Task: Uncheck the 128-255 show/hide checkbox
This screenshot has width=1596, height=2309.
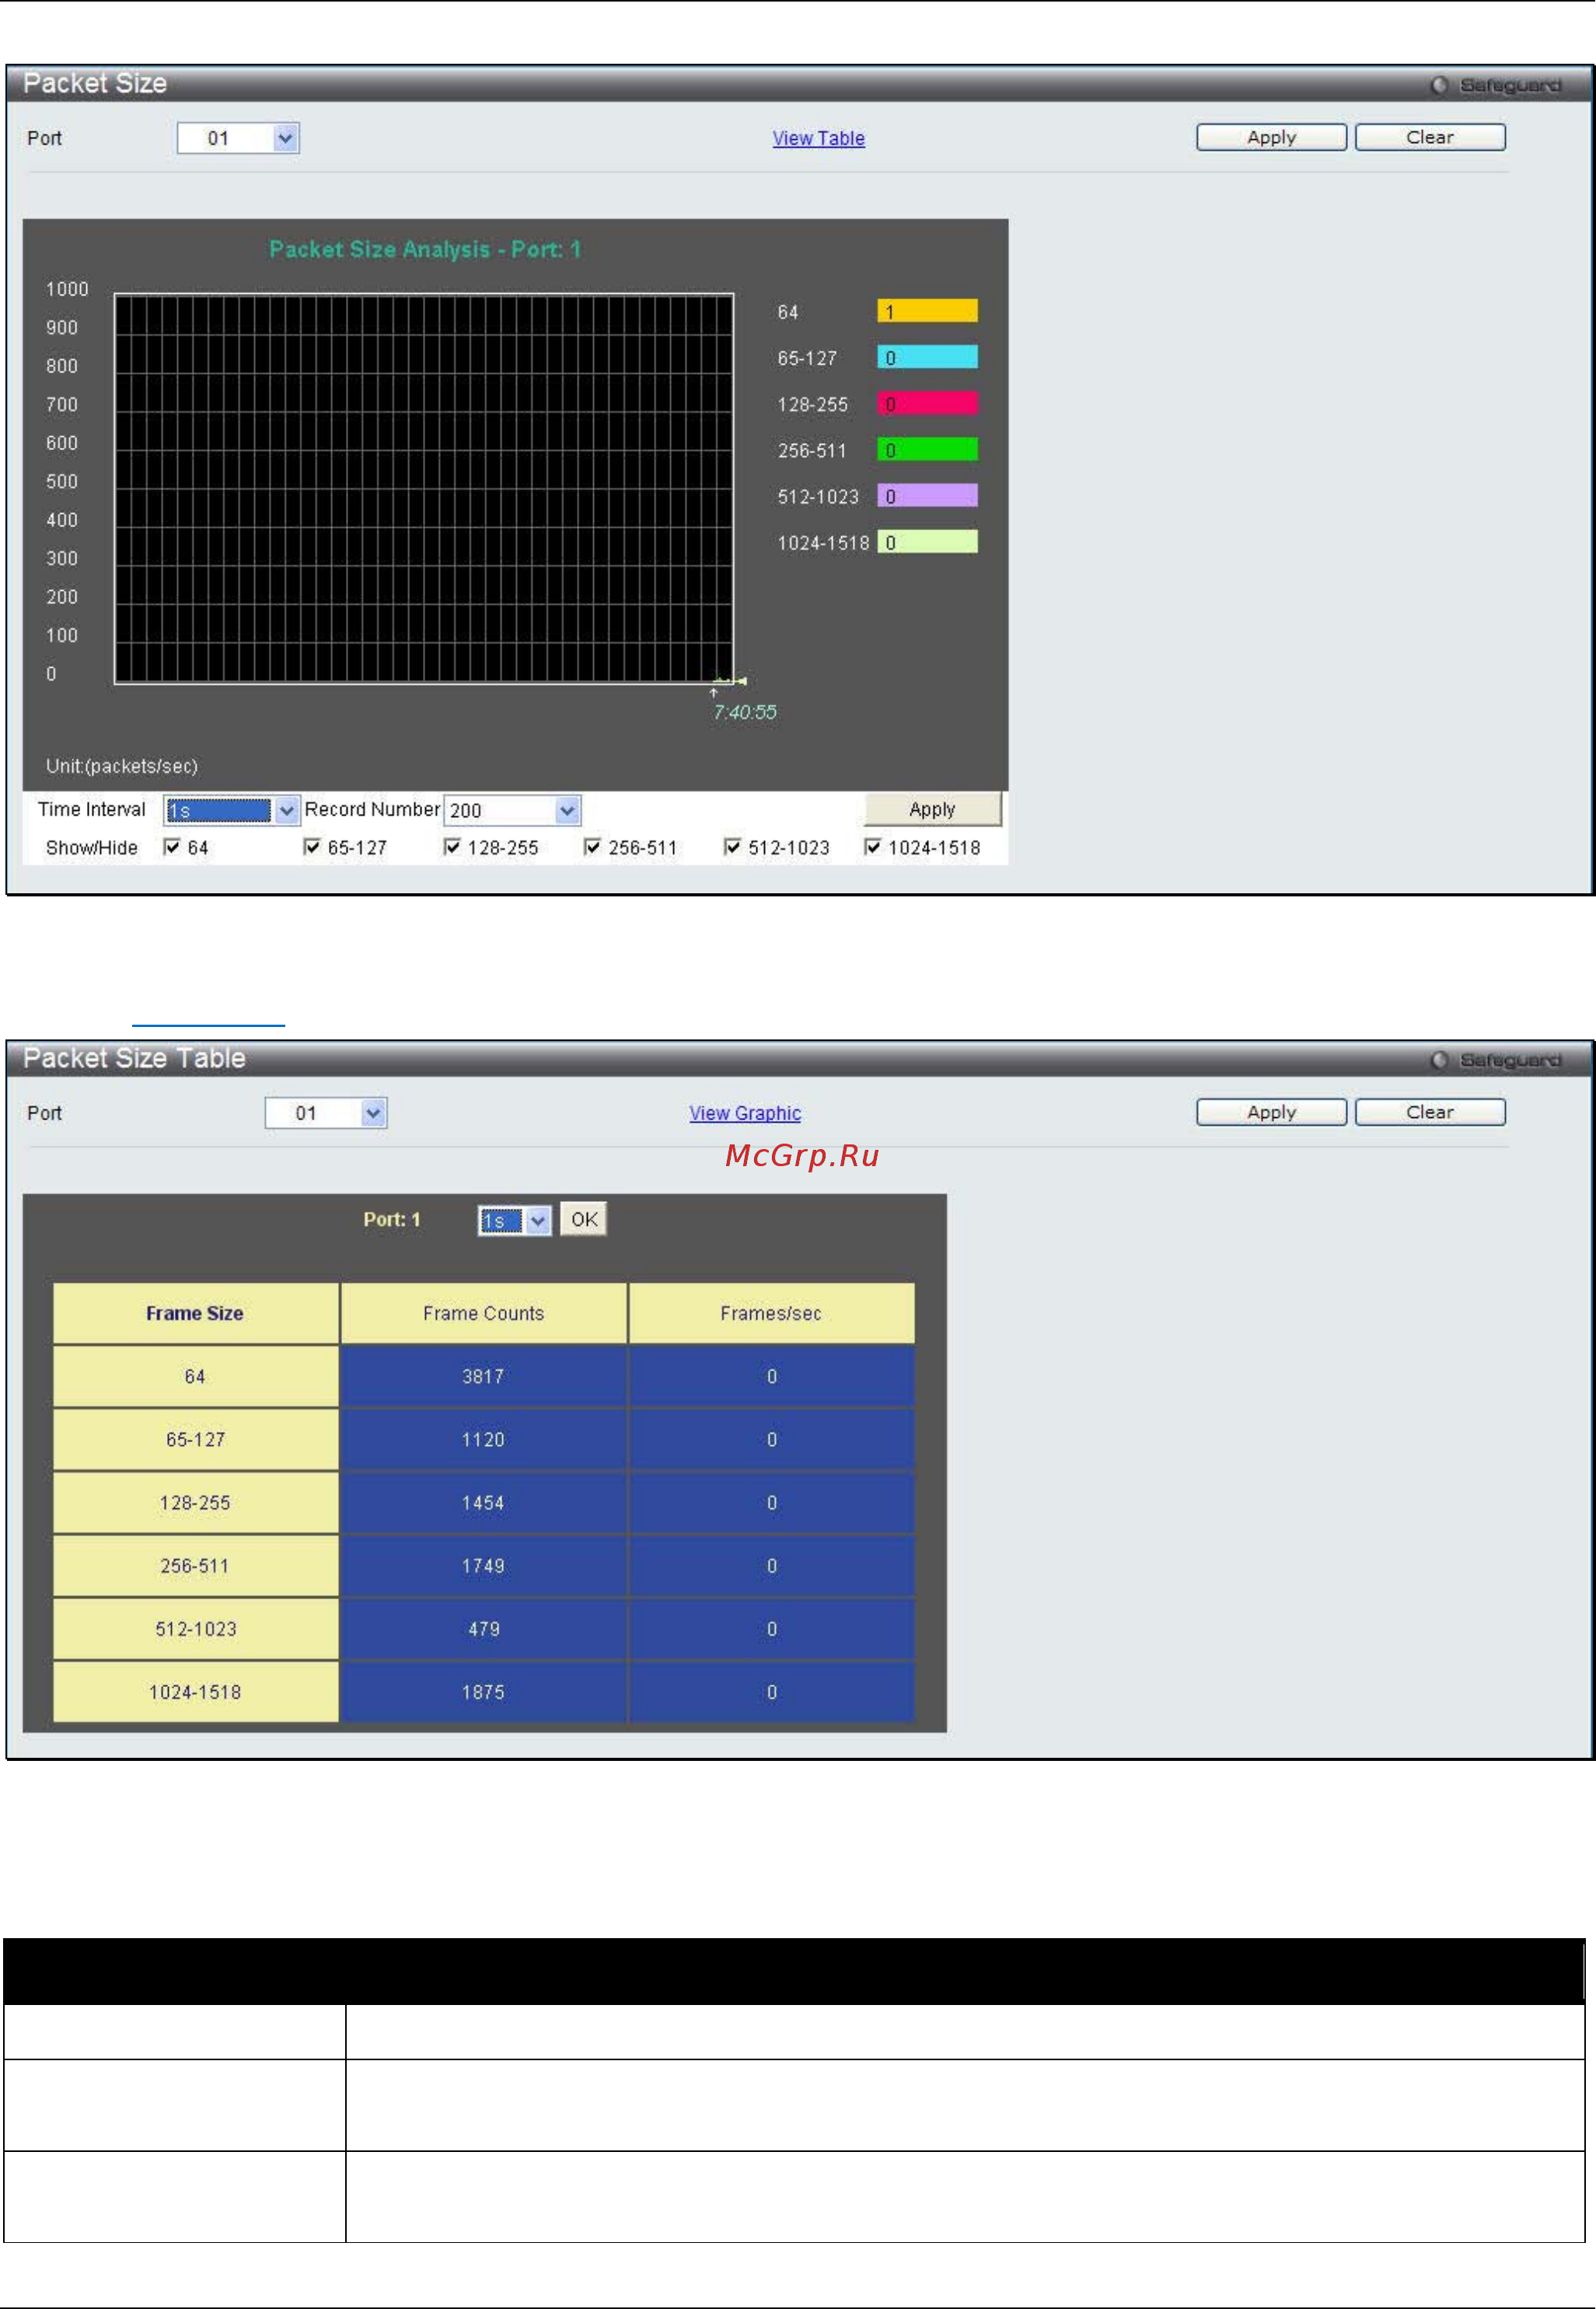Action: (x=452, y=847)
